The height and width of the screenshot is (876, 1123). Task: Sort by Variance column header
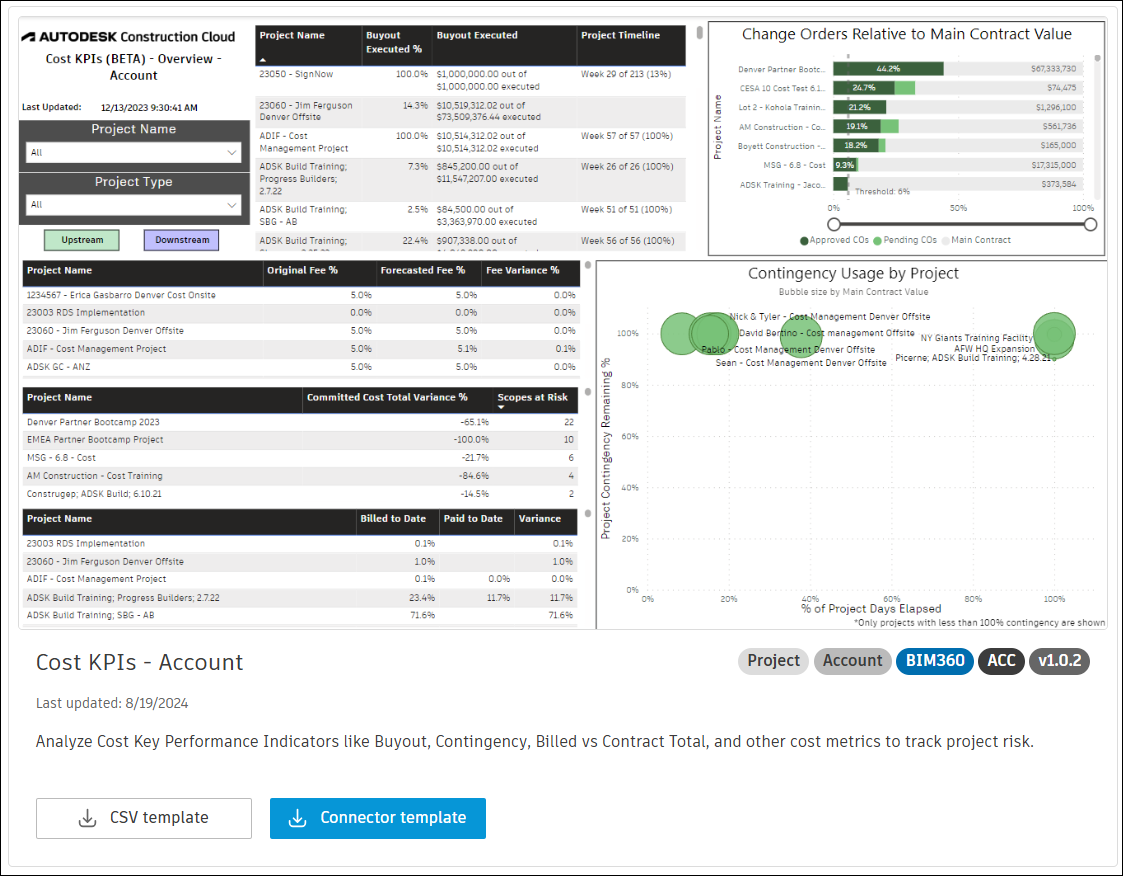[546, 521]
